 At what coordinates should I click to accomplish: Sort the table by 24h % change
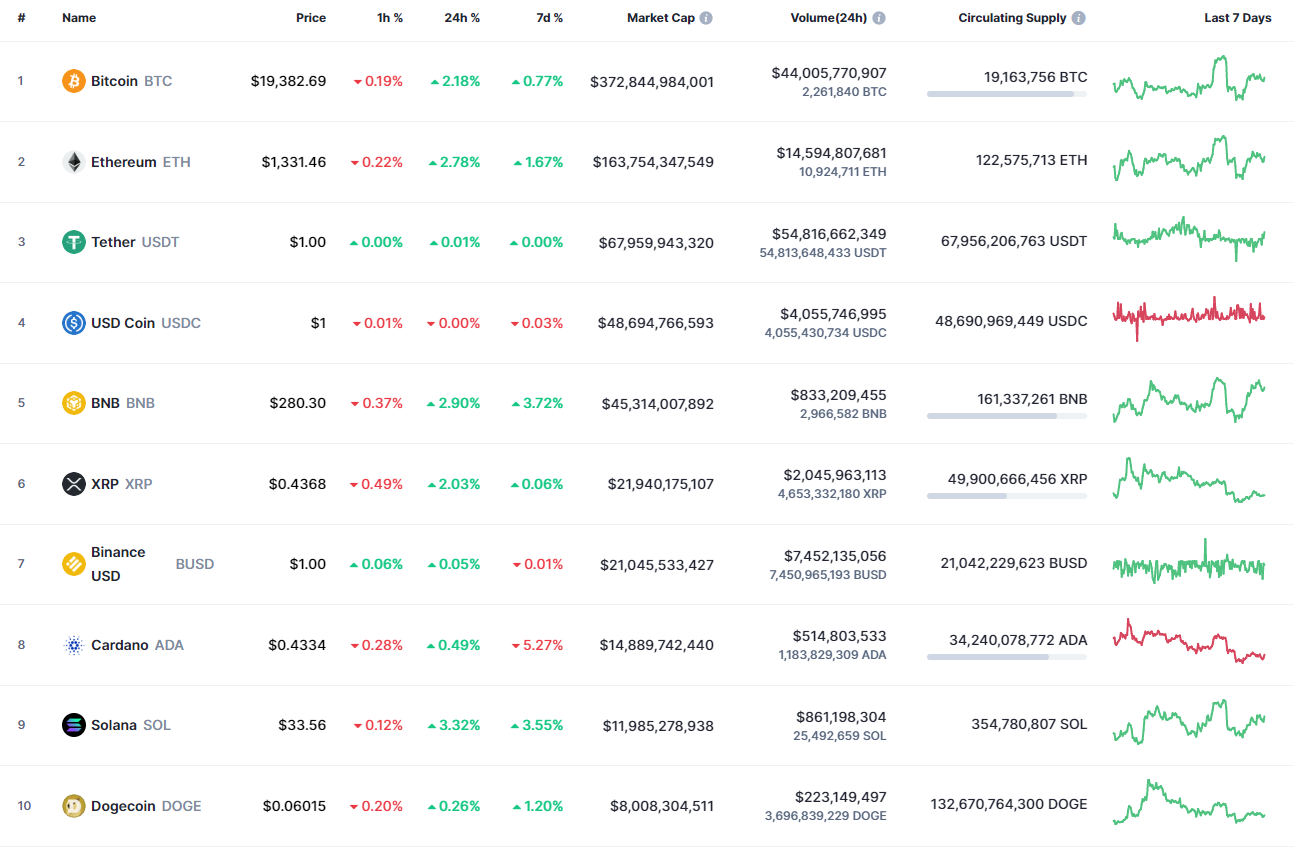pyautogui.click(x=461, y=17)
